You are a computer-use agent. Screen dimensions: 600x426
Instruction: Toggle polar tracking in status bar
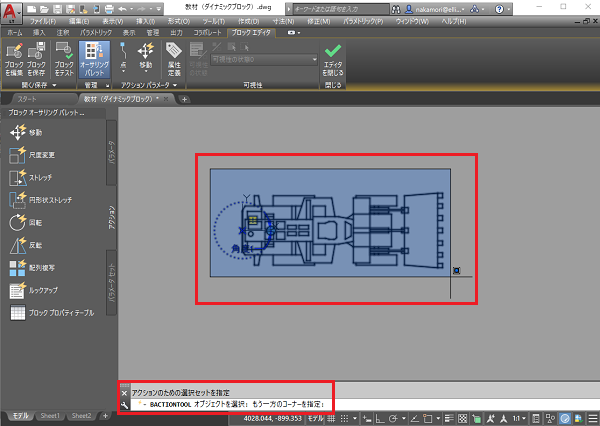[x=393, y=418]
